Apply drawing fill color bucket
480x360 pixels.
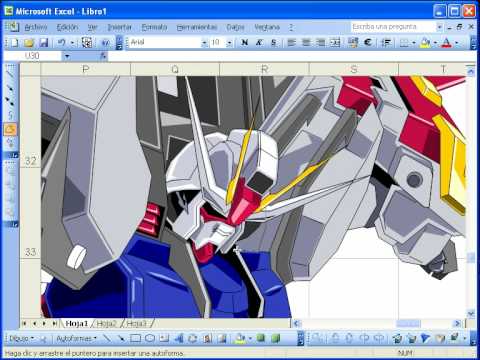click(240, 338)
